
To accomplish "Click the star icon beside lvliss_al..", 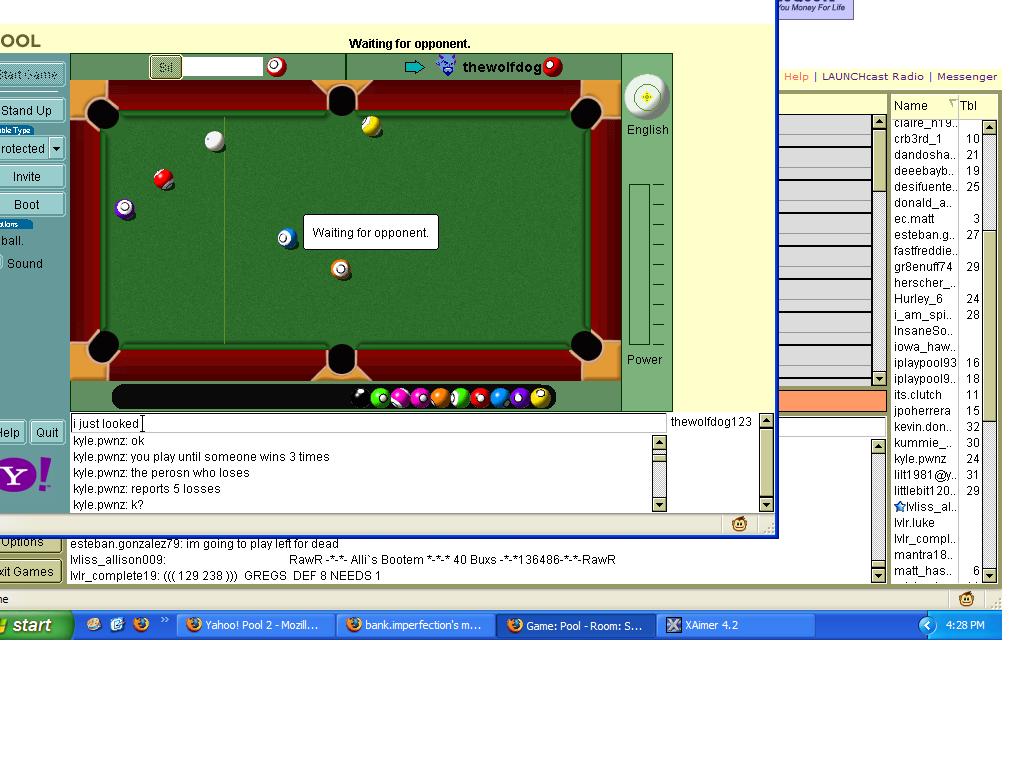I will tap(899, 506).
